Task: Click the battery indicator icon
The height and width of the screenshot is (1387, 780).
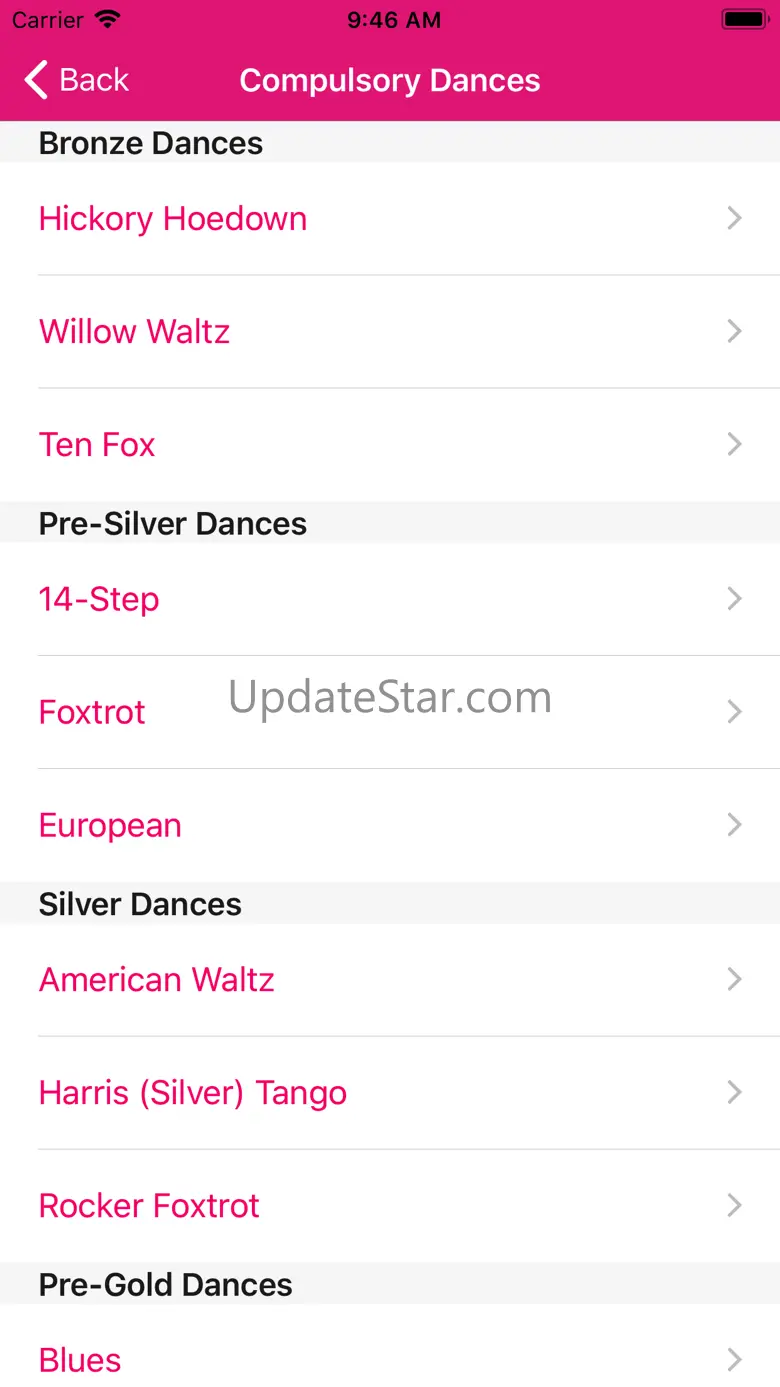Action: click(744, 20)
